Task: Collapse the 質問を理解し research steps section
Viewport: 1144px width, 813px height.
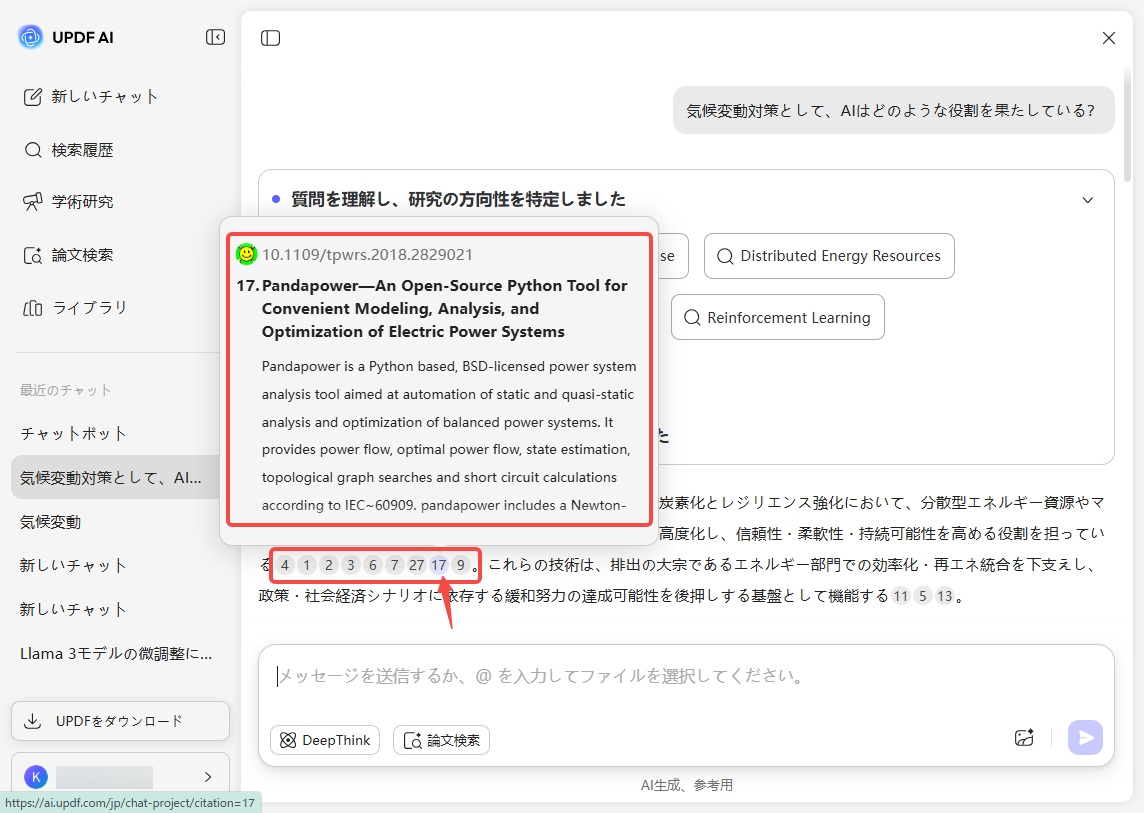Action: [1087, 200]
